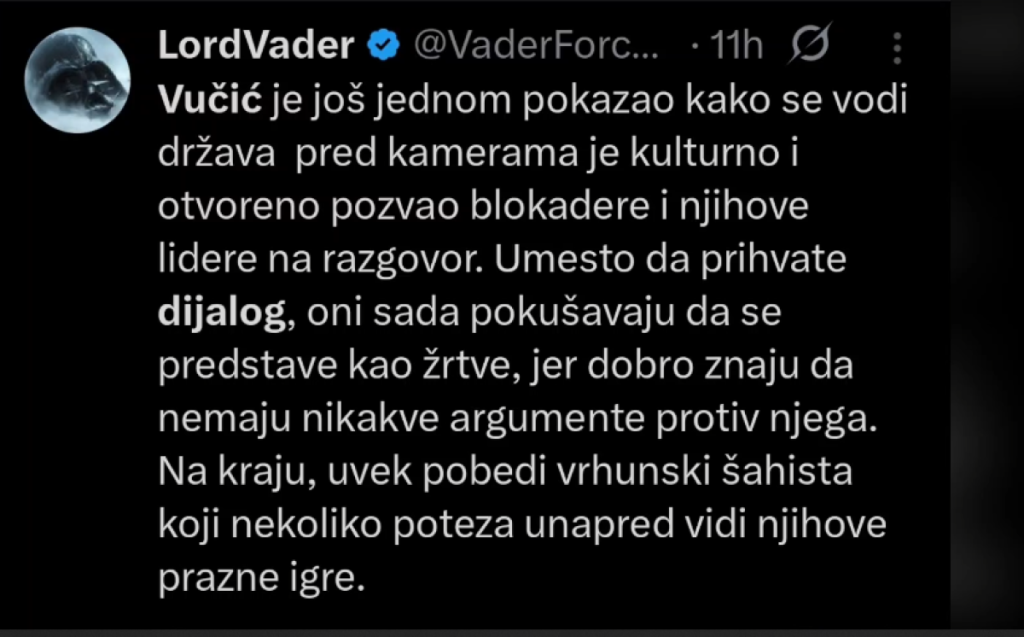Open the LordVader profile avatar
Viewport: 1024px width, 637px height.
[78, 81]
